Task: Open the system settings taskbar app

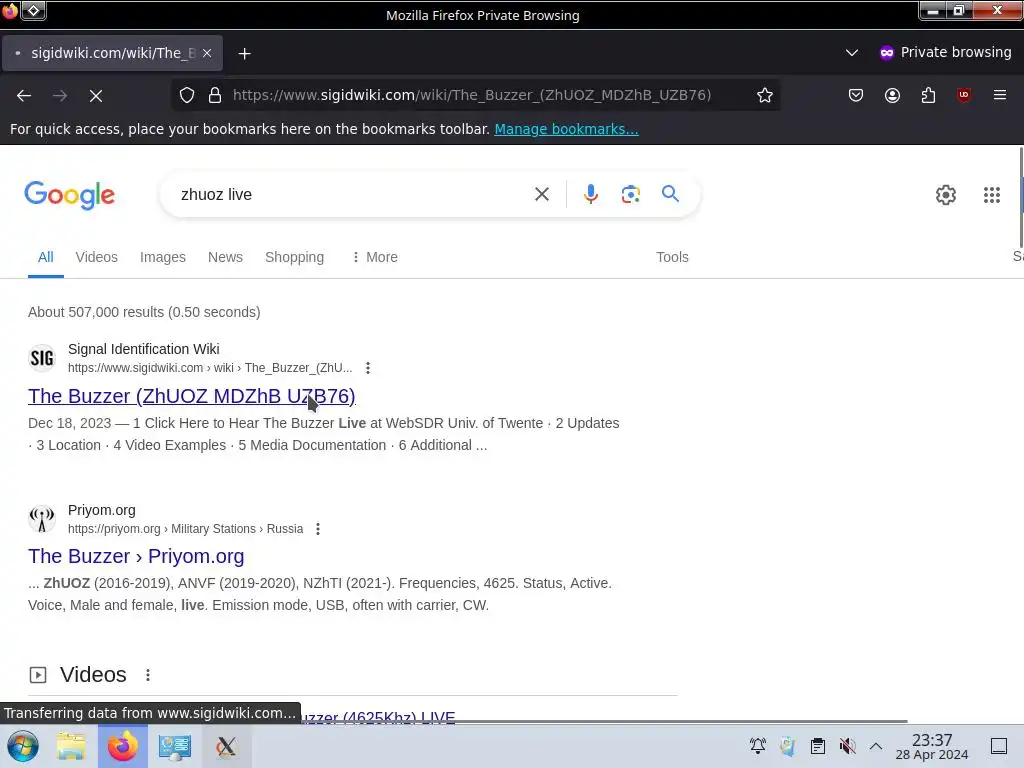Action: pyautogui.click(x=174, y=746)
